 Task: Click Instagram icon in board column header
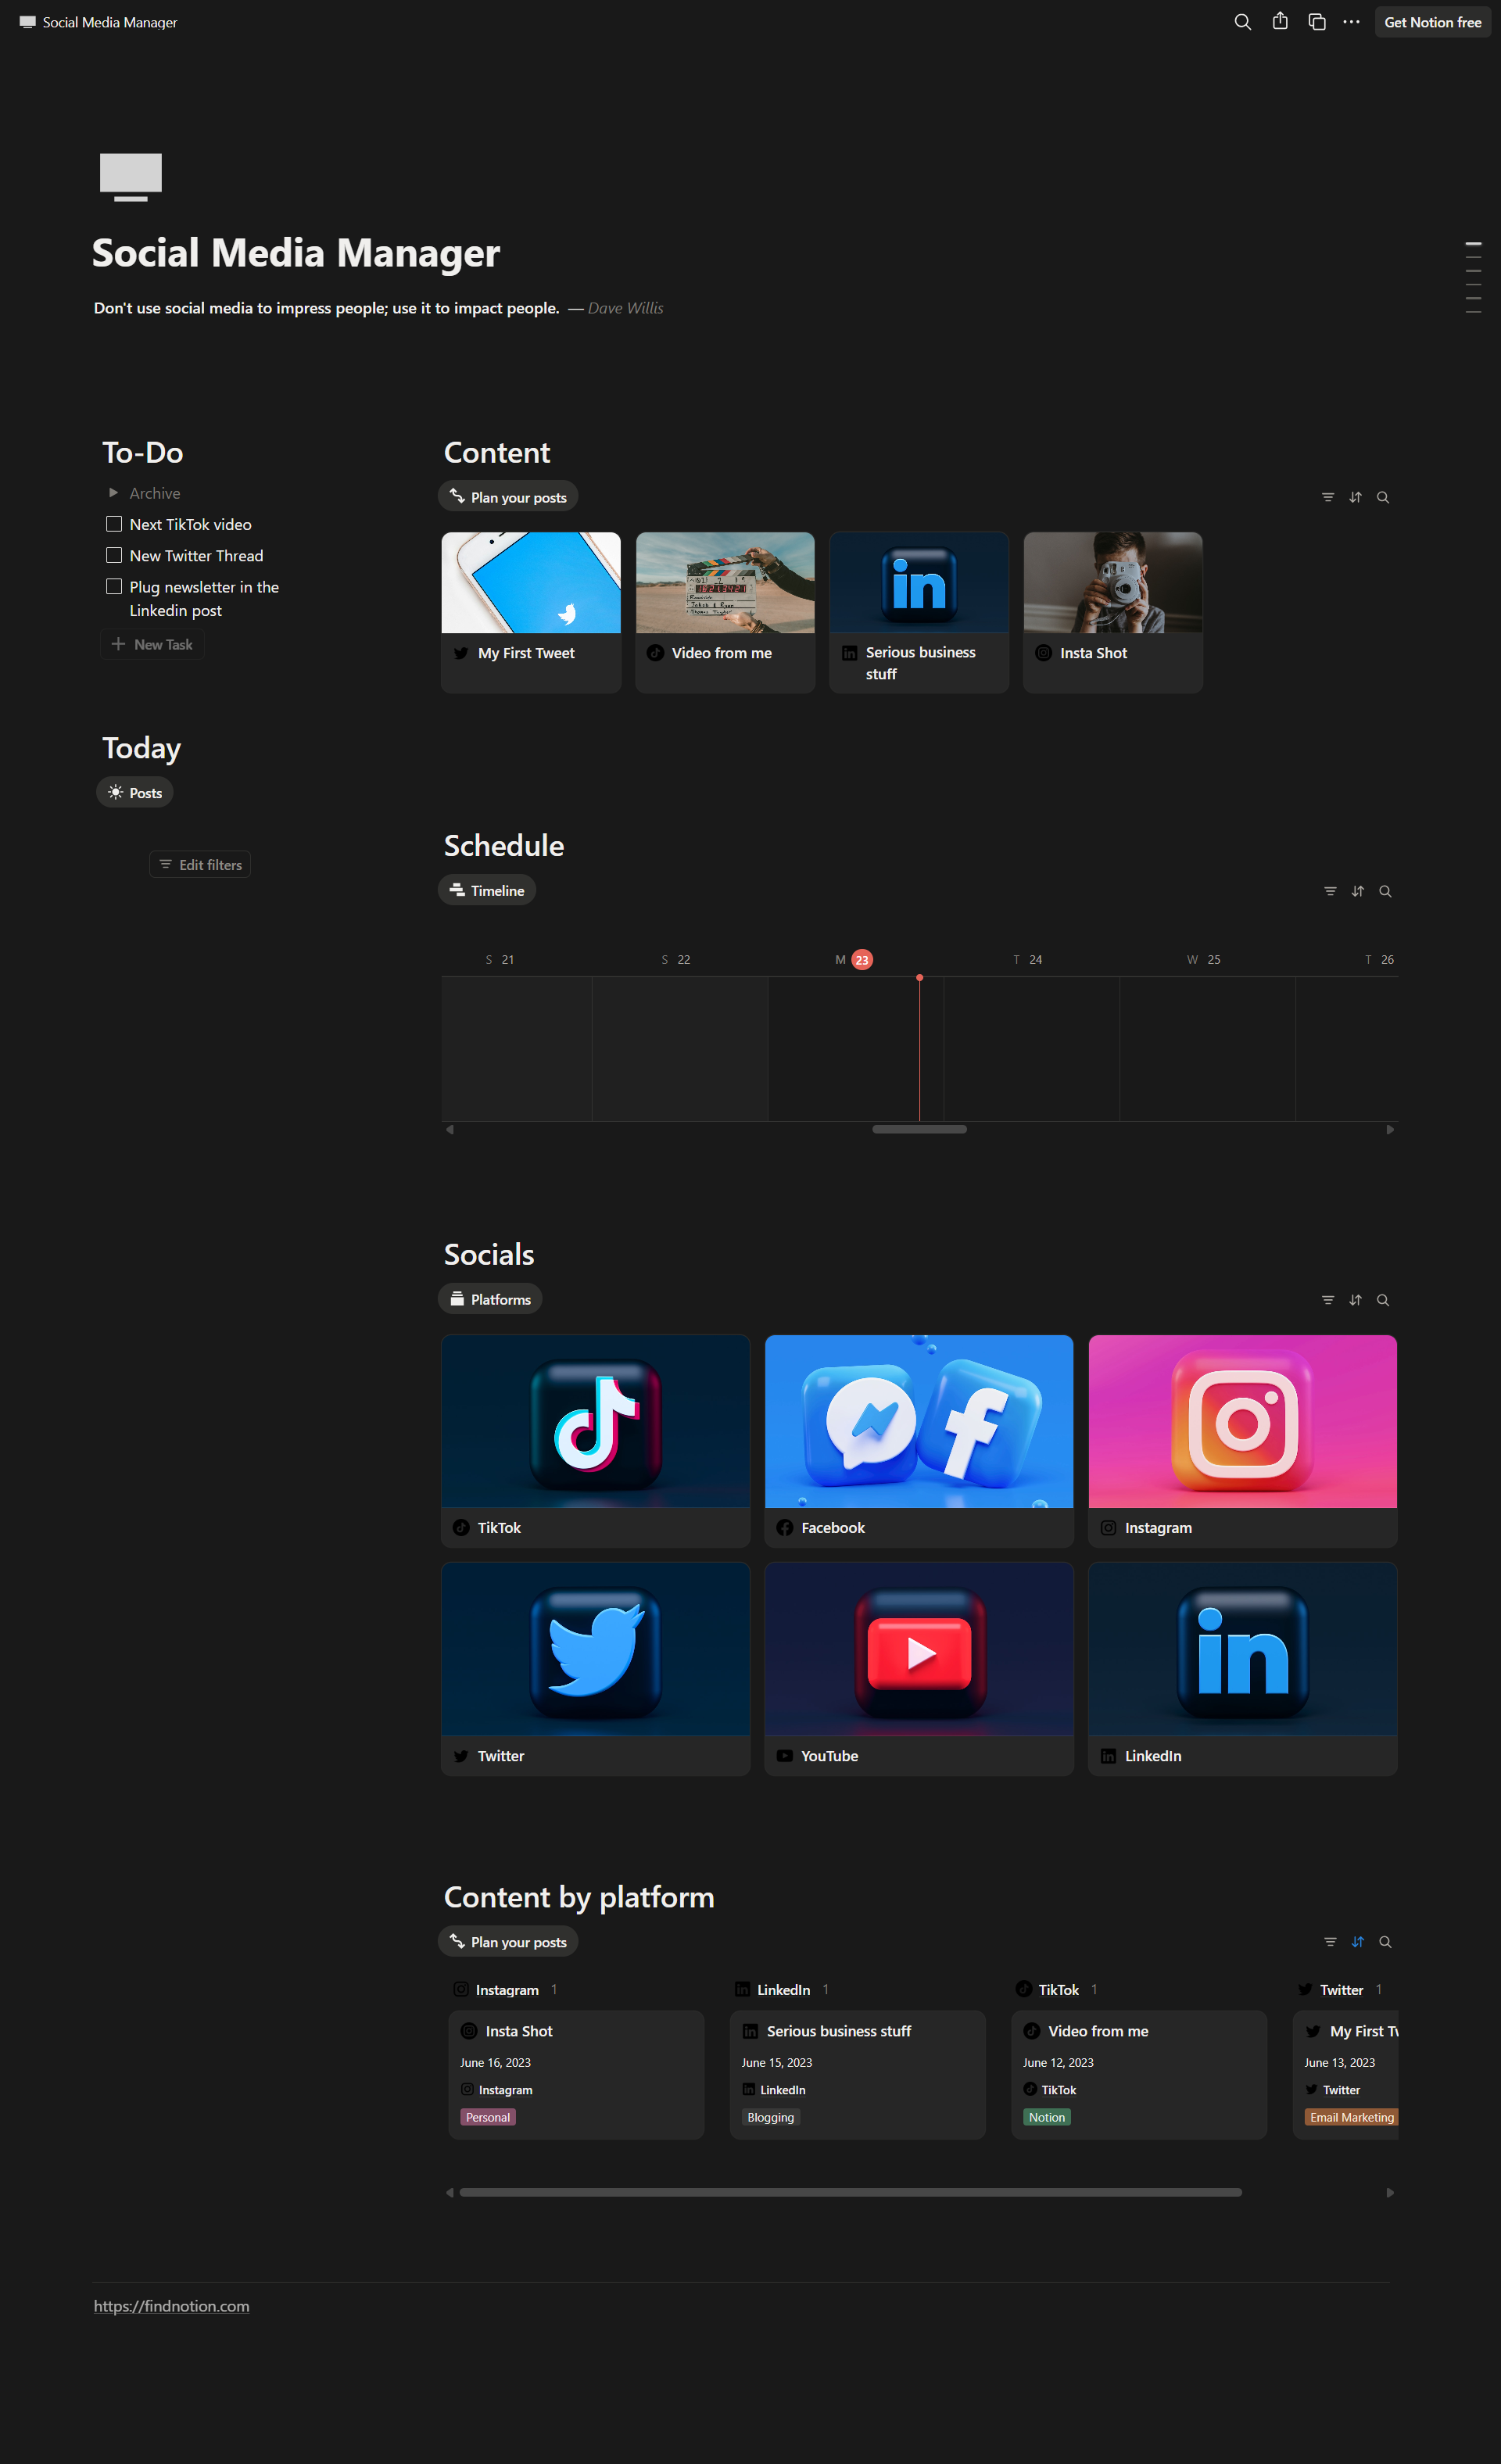pyautogui.click(x=461, y=1990)
